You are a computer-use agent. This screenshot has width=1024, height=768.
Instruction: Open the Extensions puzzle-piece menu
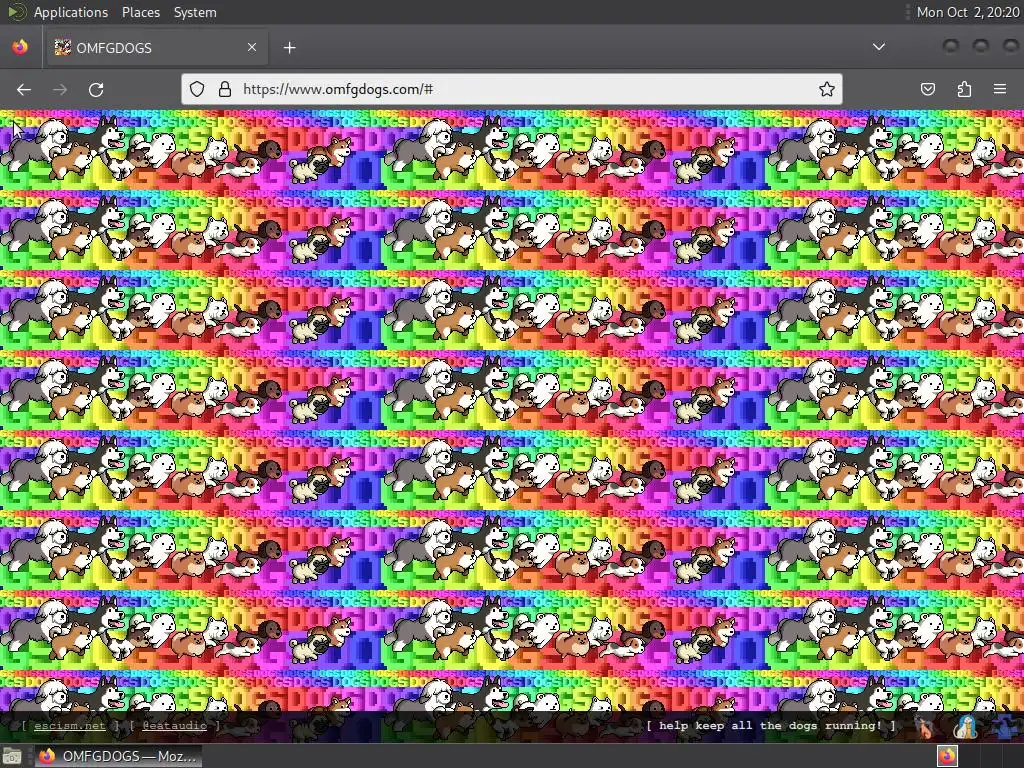pyautogui.click(x=964, y=89)
